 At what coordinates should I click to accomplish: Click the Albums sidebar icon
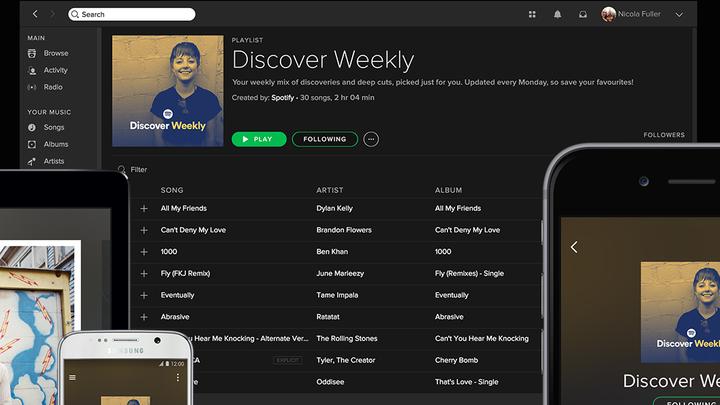coord(32,145)
